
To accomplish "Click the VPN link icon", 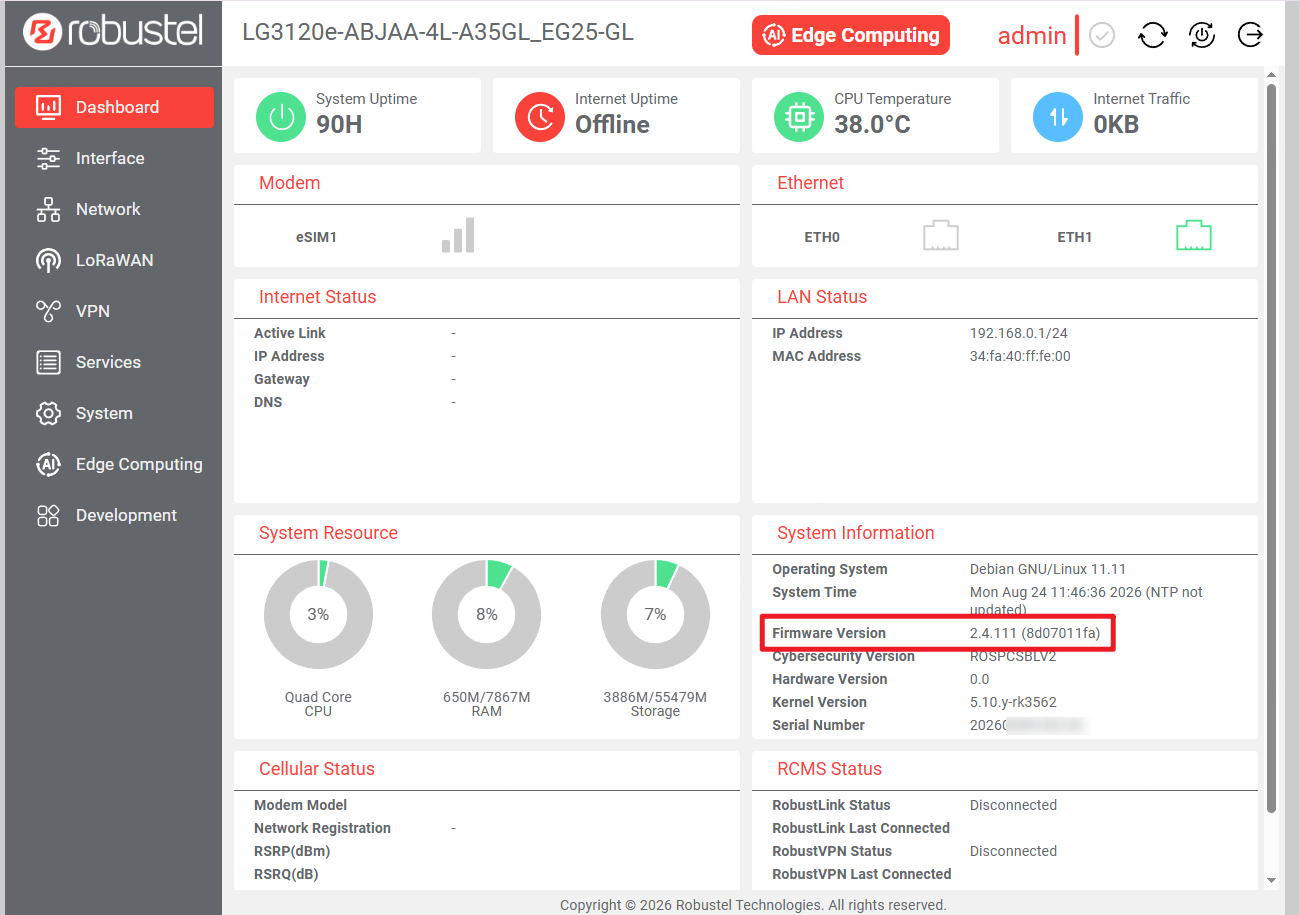I will (48, 311).
